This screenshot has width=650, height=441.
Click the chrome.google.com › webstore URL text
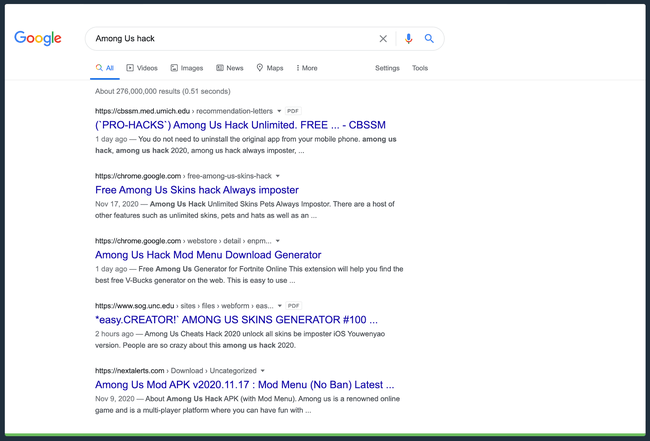click(x=183, y=241)
